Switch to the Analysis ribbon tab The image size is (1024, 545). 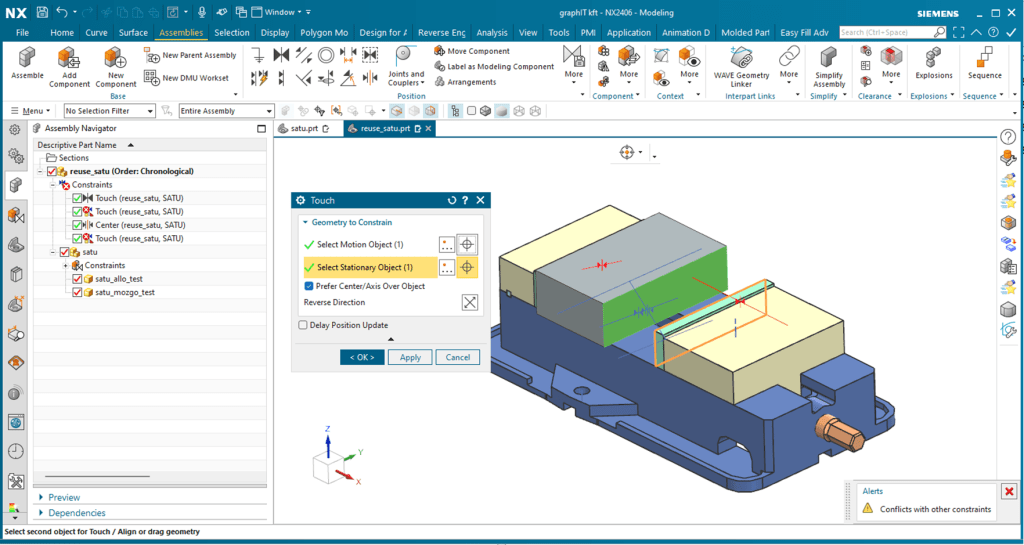tap(491, 33)
